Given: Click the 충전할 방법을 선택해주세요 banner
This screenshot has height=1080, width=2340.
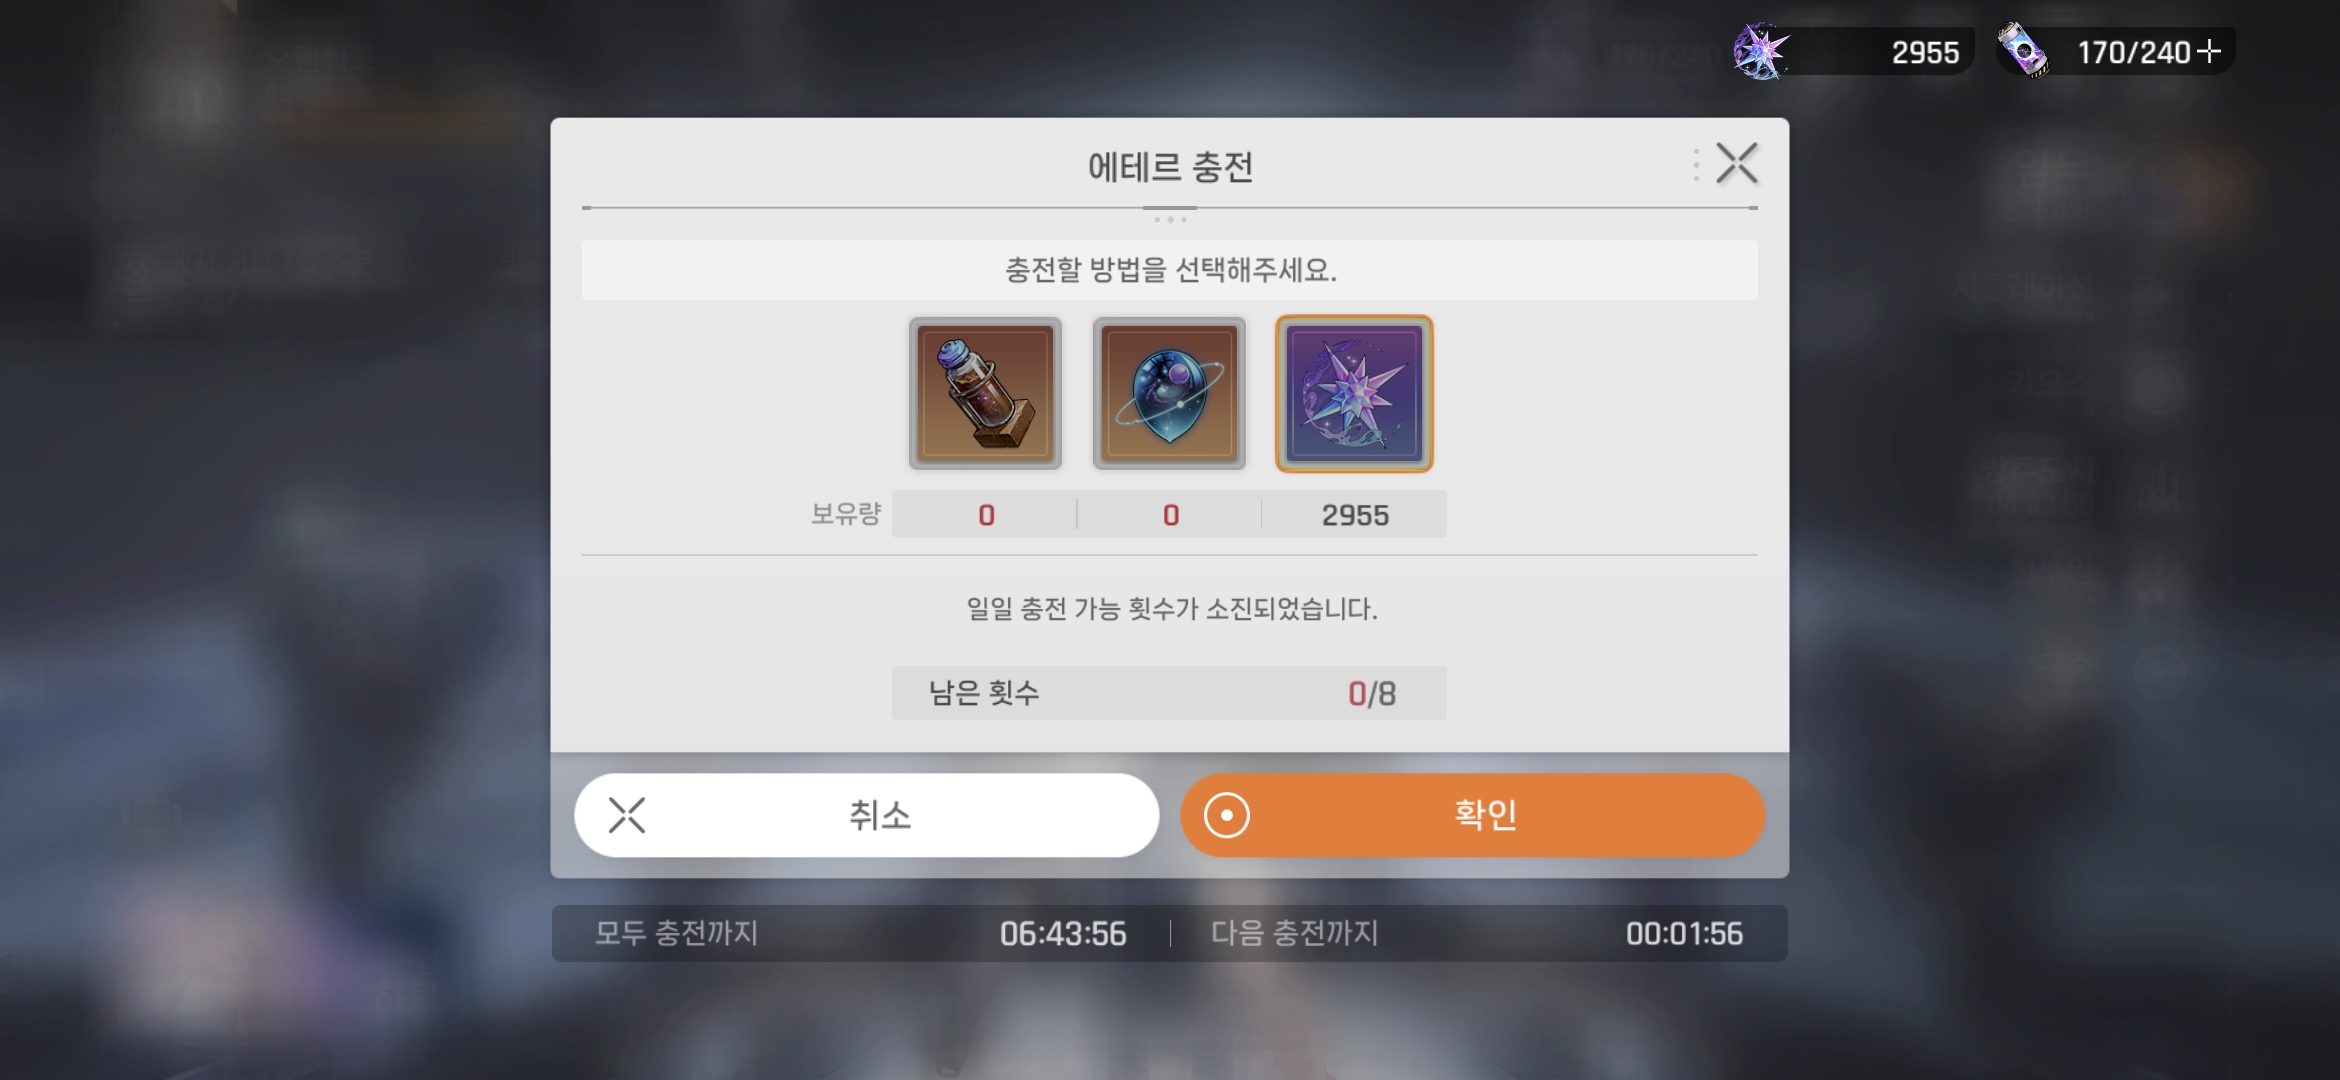Looking at the screenshot, I should pyautogui.click(x=1170, y=270).
